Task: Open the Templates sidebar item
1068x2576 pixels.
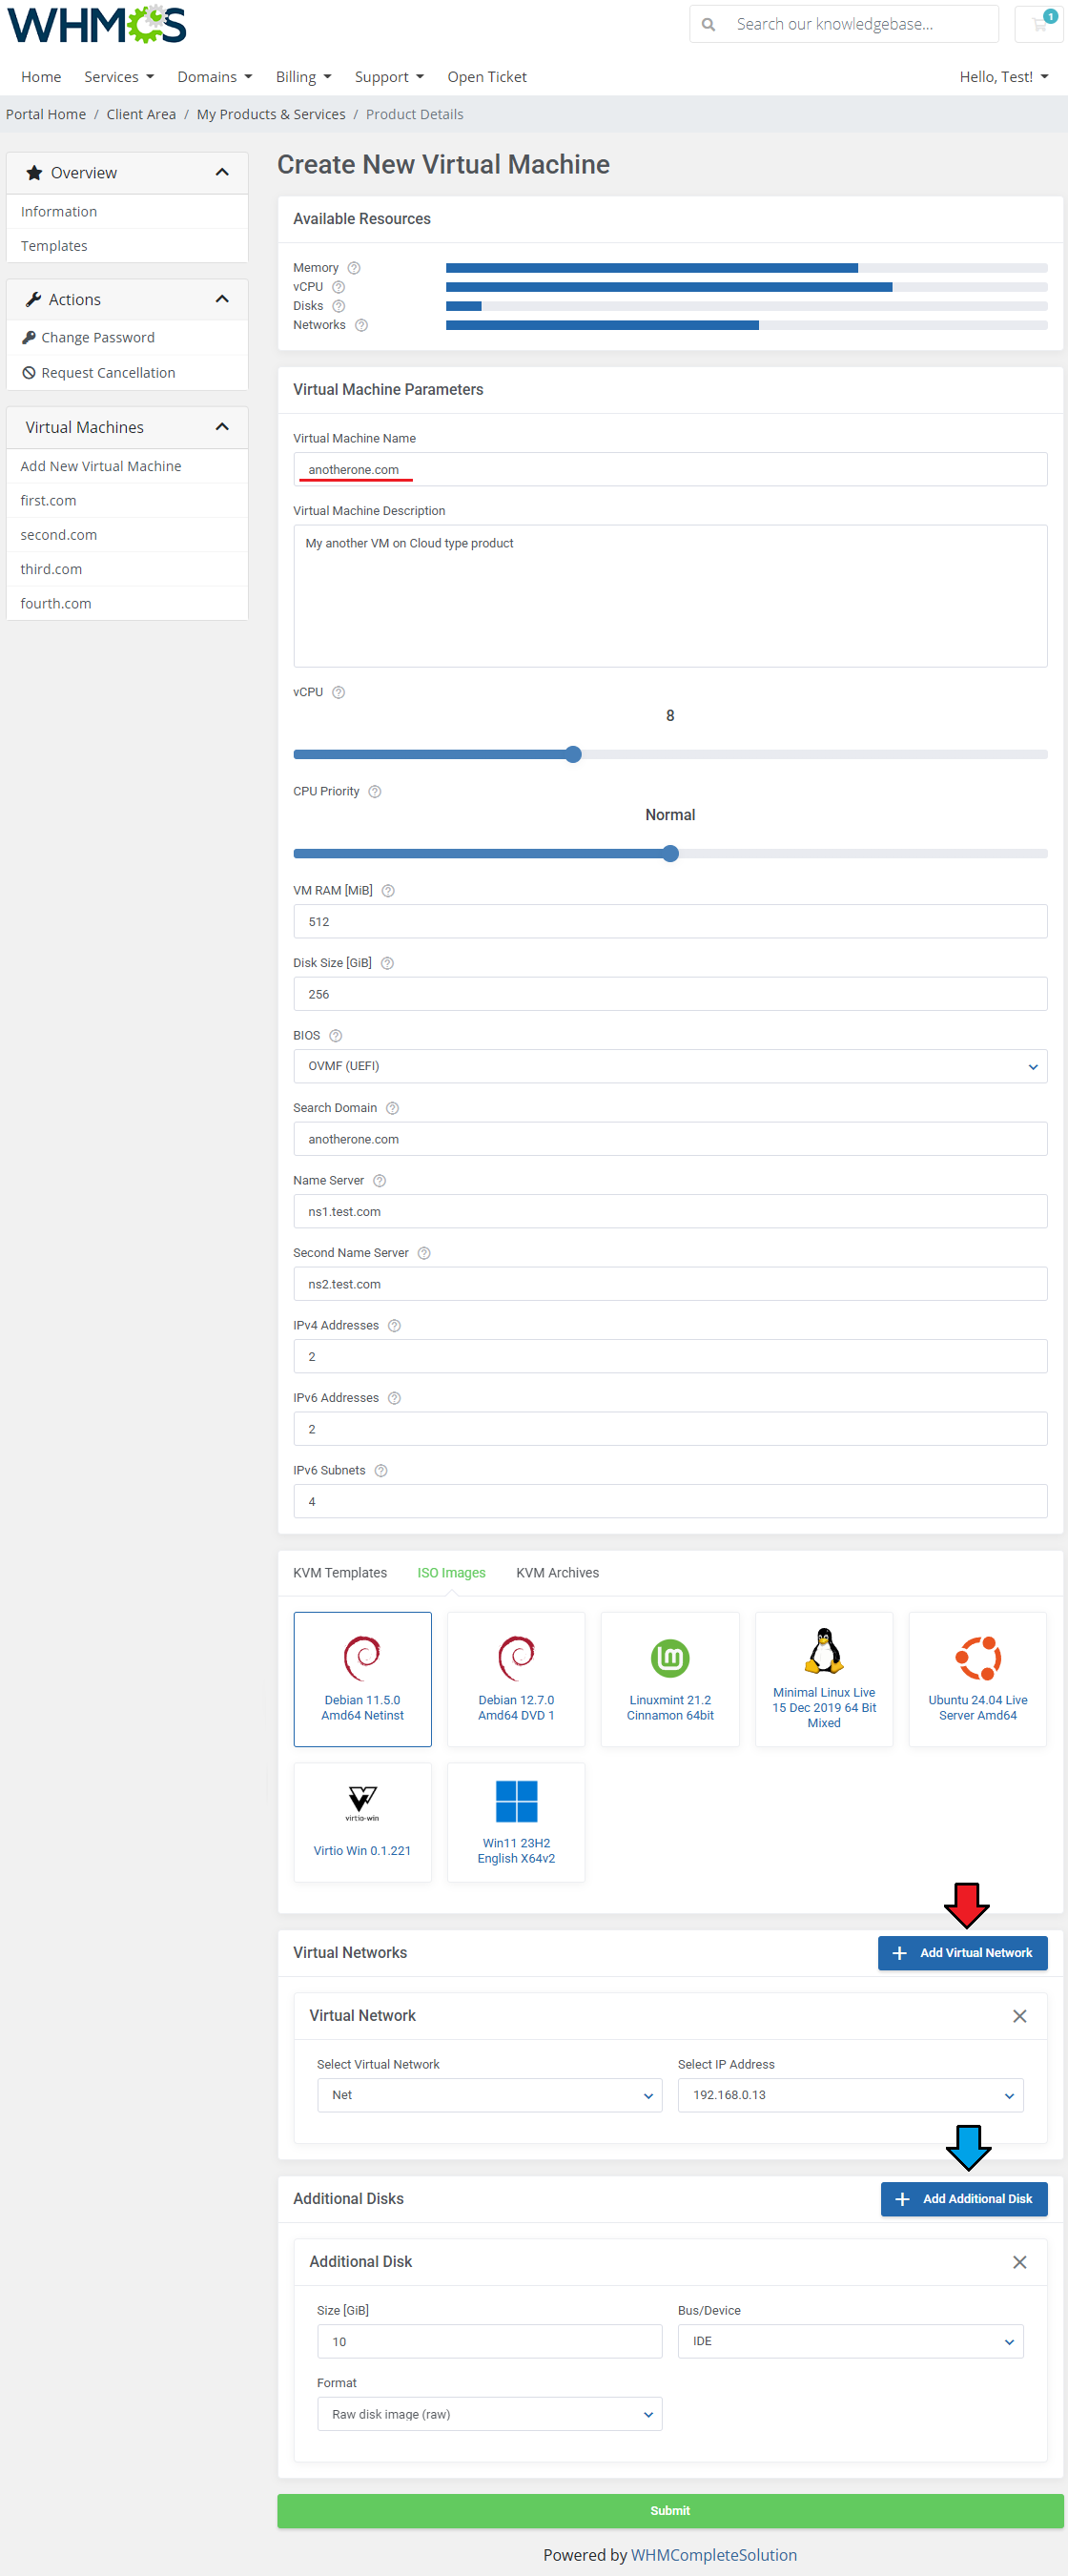Action: pyautogui.click(x=127, y=246)
